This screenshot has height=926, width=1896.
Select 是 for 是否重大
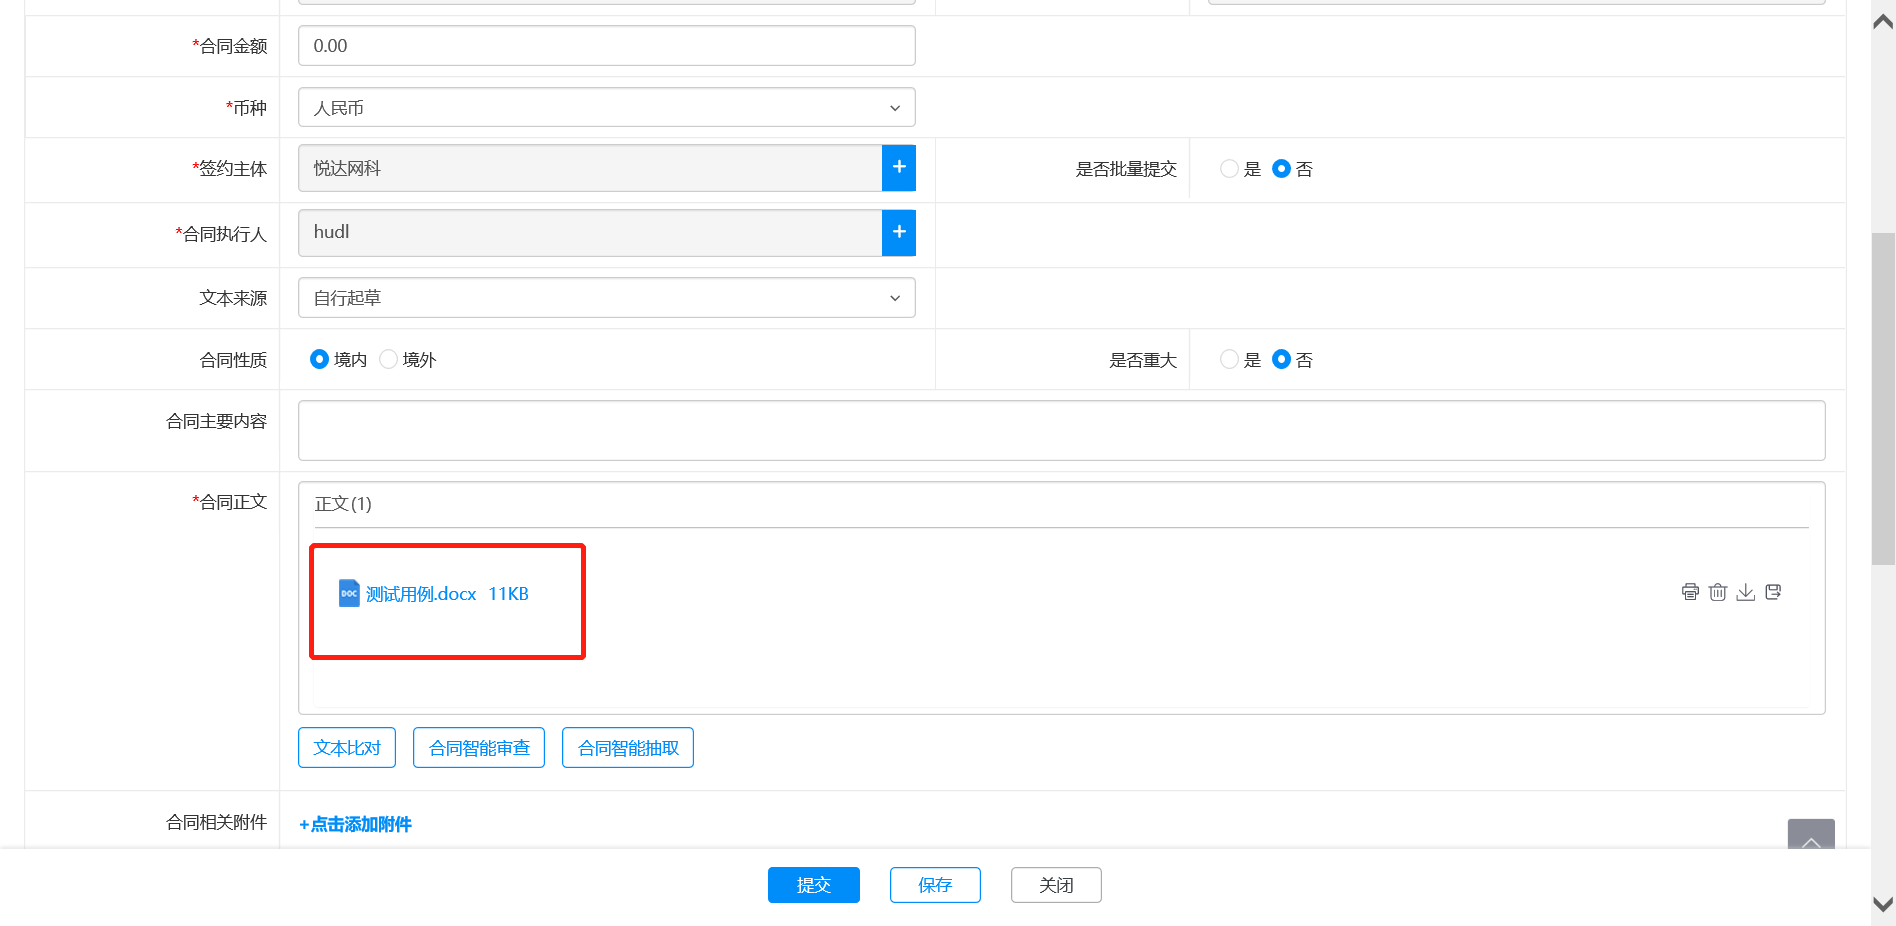[1229, 360]
